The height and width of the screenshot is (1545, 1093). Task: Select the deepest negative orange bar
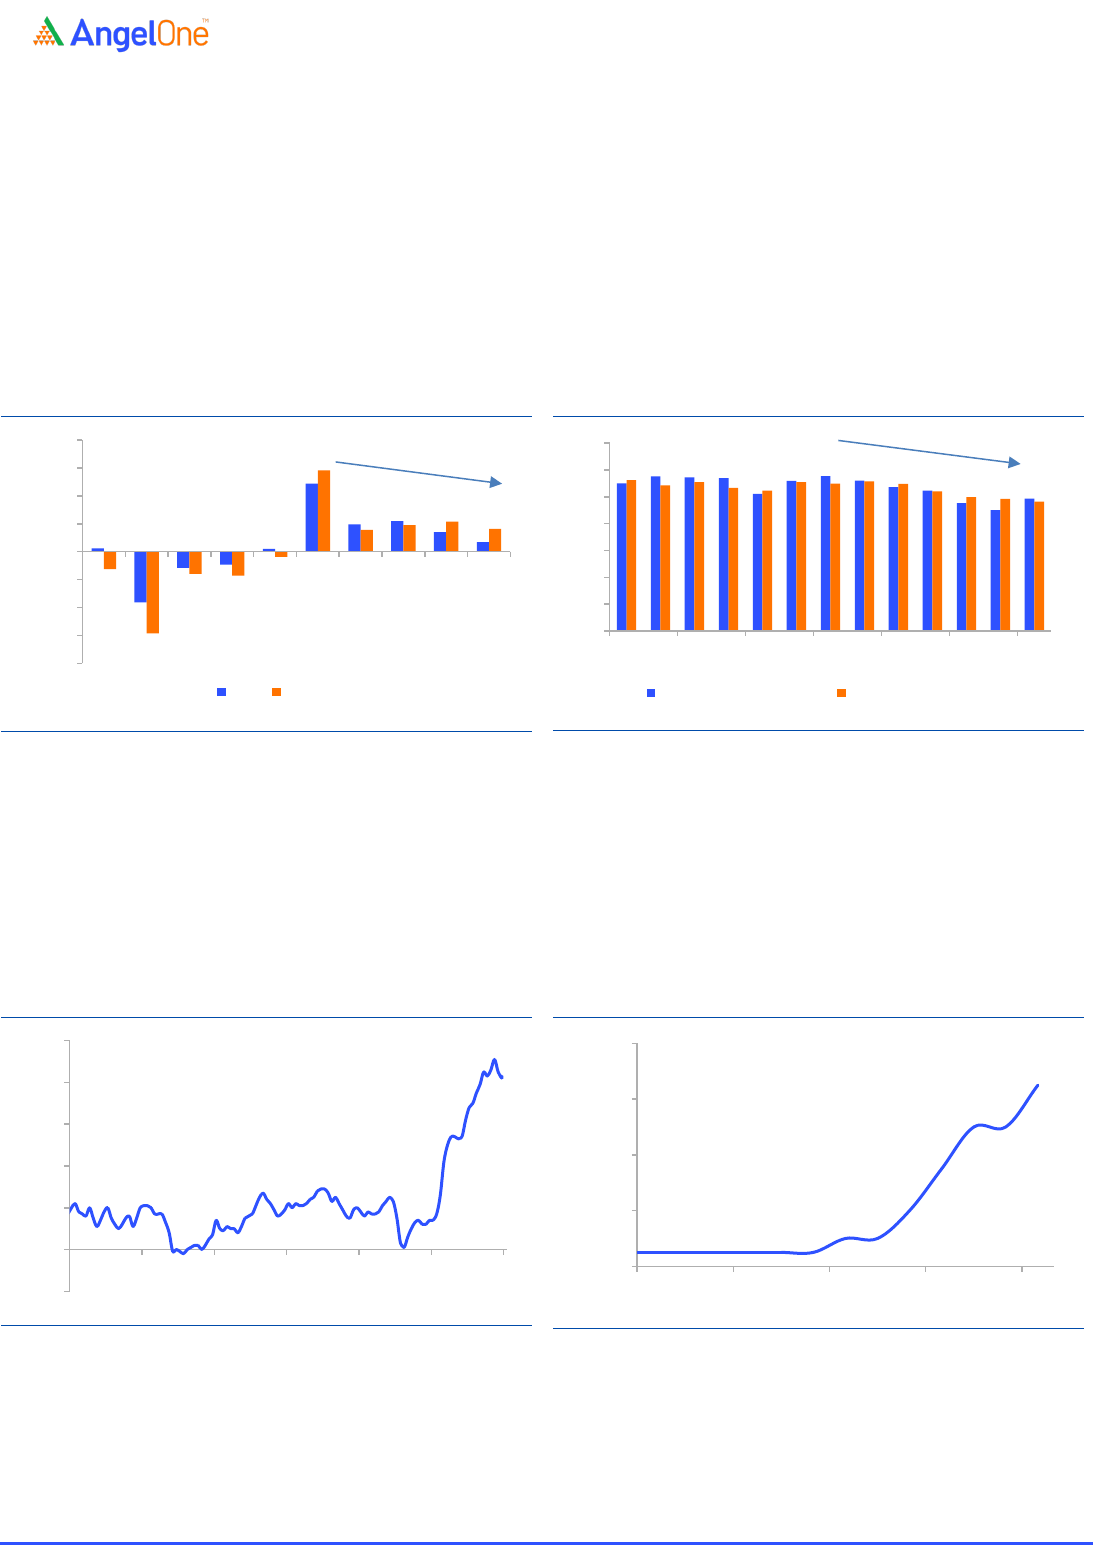(x=153, y=592)
